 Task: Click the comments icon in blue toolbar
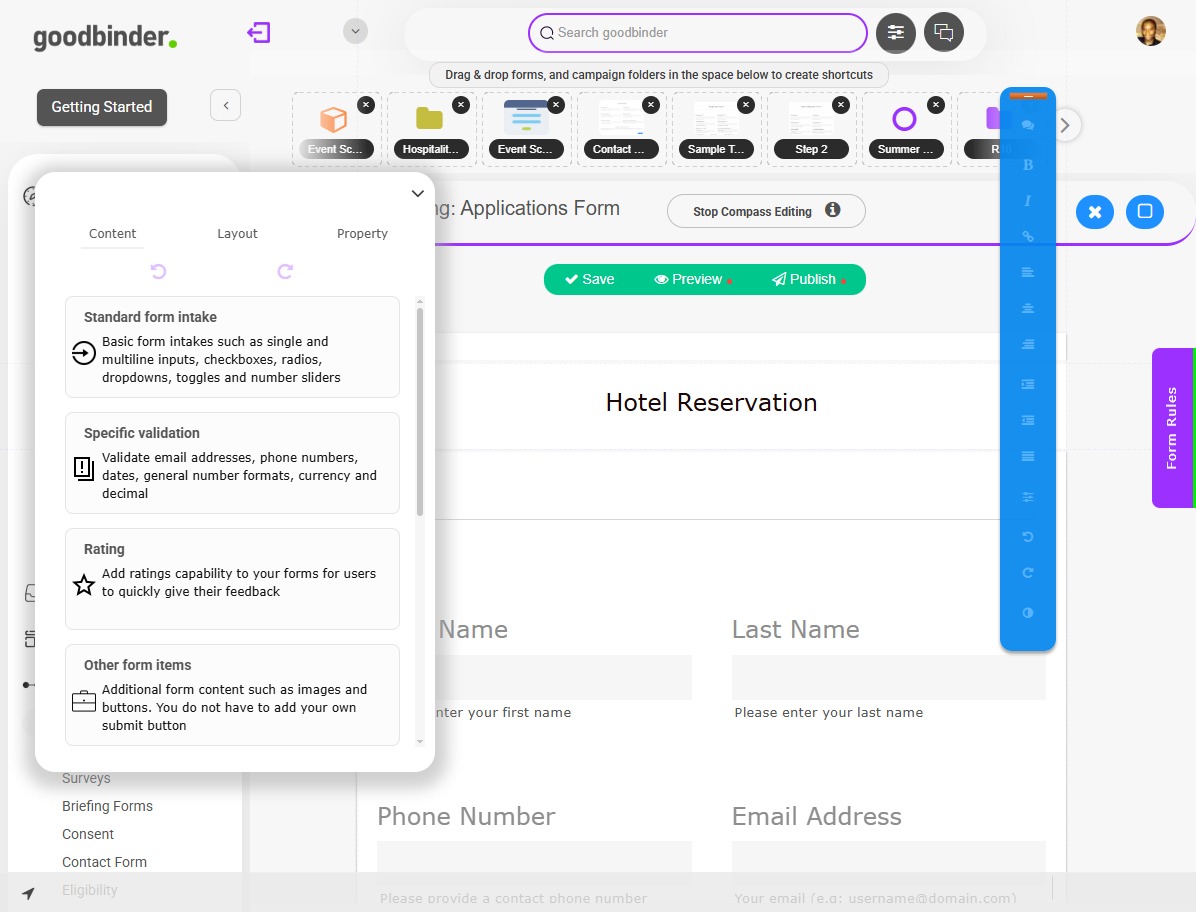1028,126
